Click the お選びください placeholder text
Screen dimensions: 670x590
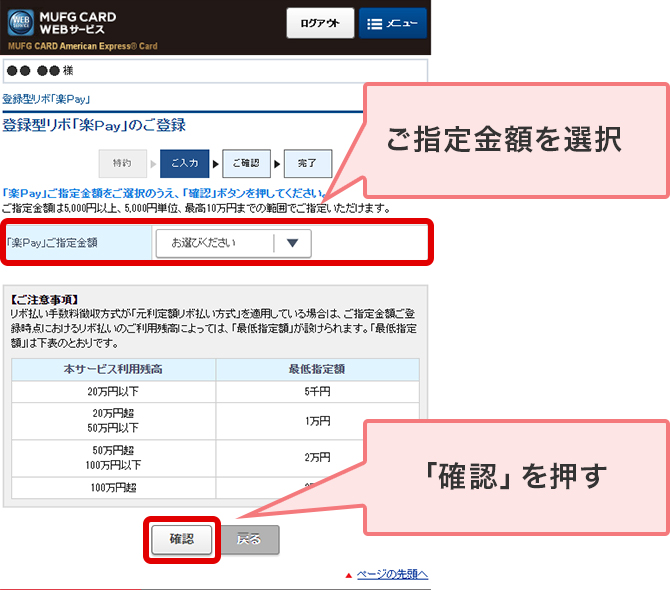tap(203, 243)
